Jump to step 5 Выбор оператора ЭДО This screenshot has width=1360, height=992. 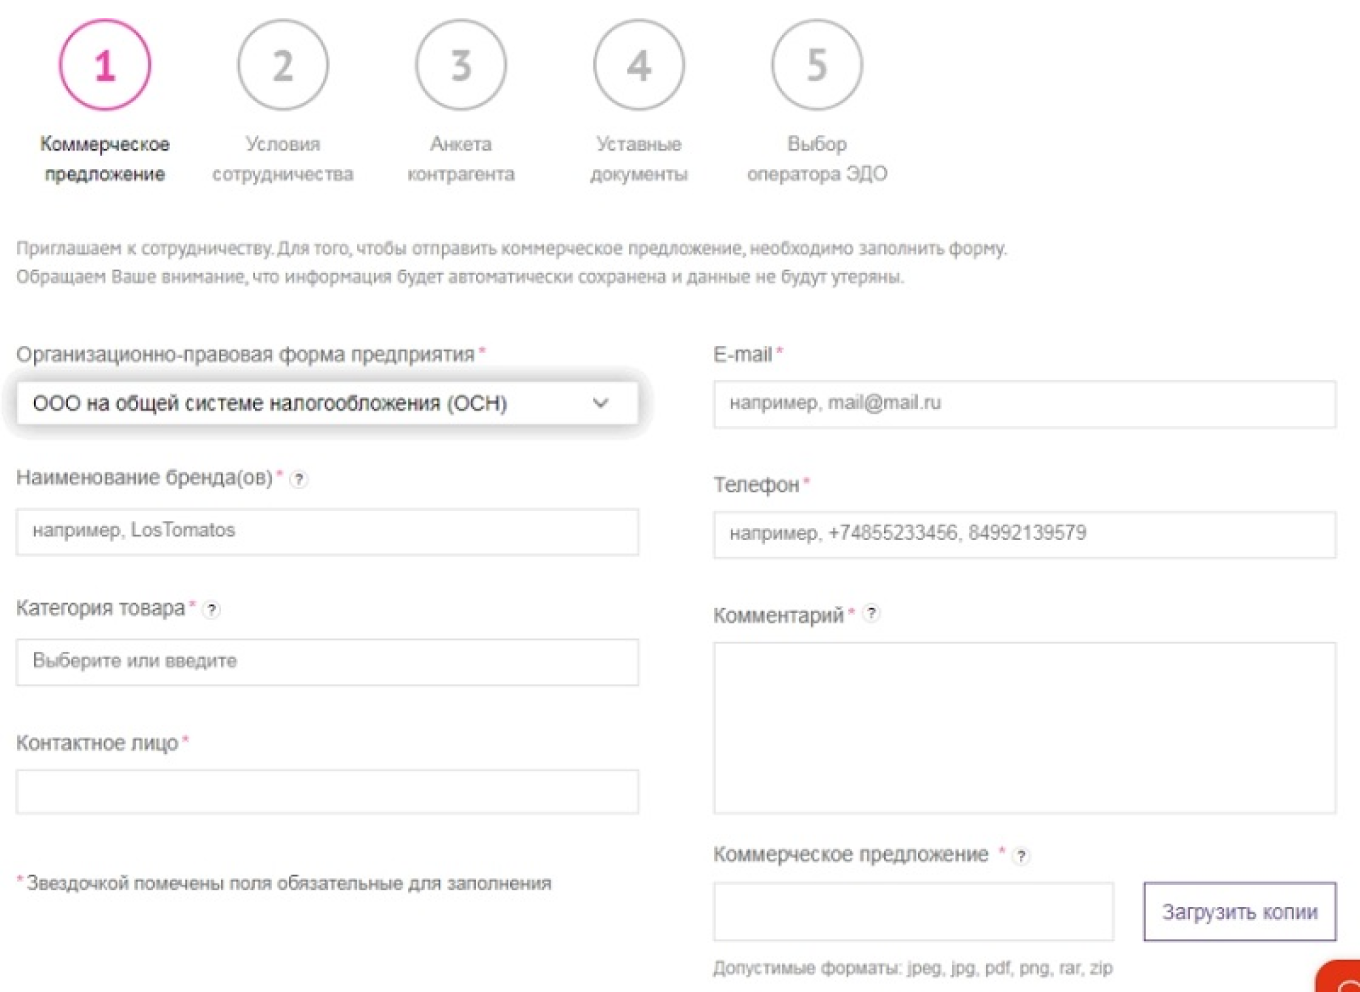click(x=817, y=66)
